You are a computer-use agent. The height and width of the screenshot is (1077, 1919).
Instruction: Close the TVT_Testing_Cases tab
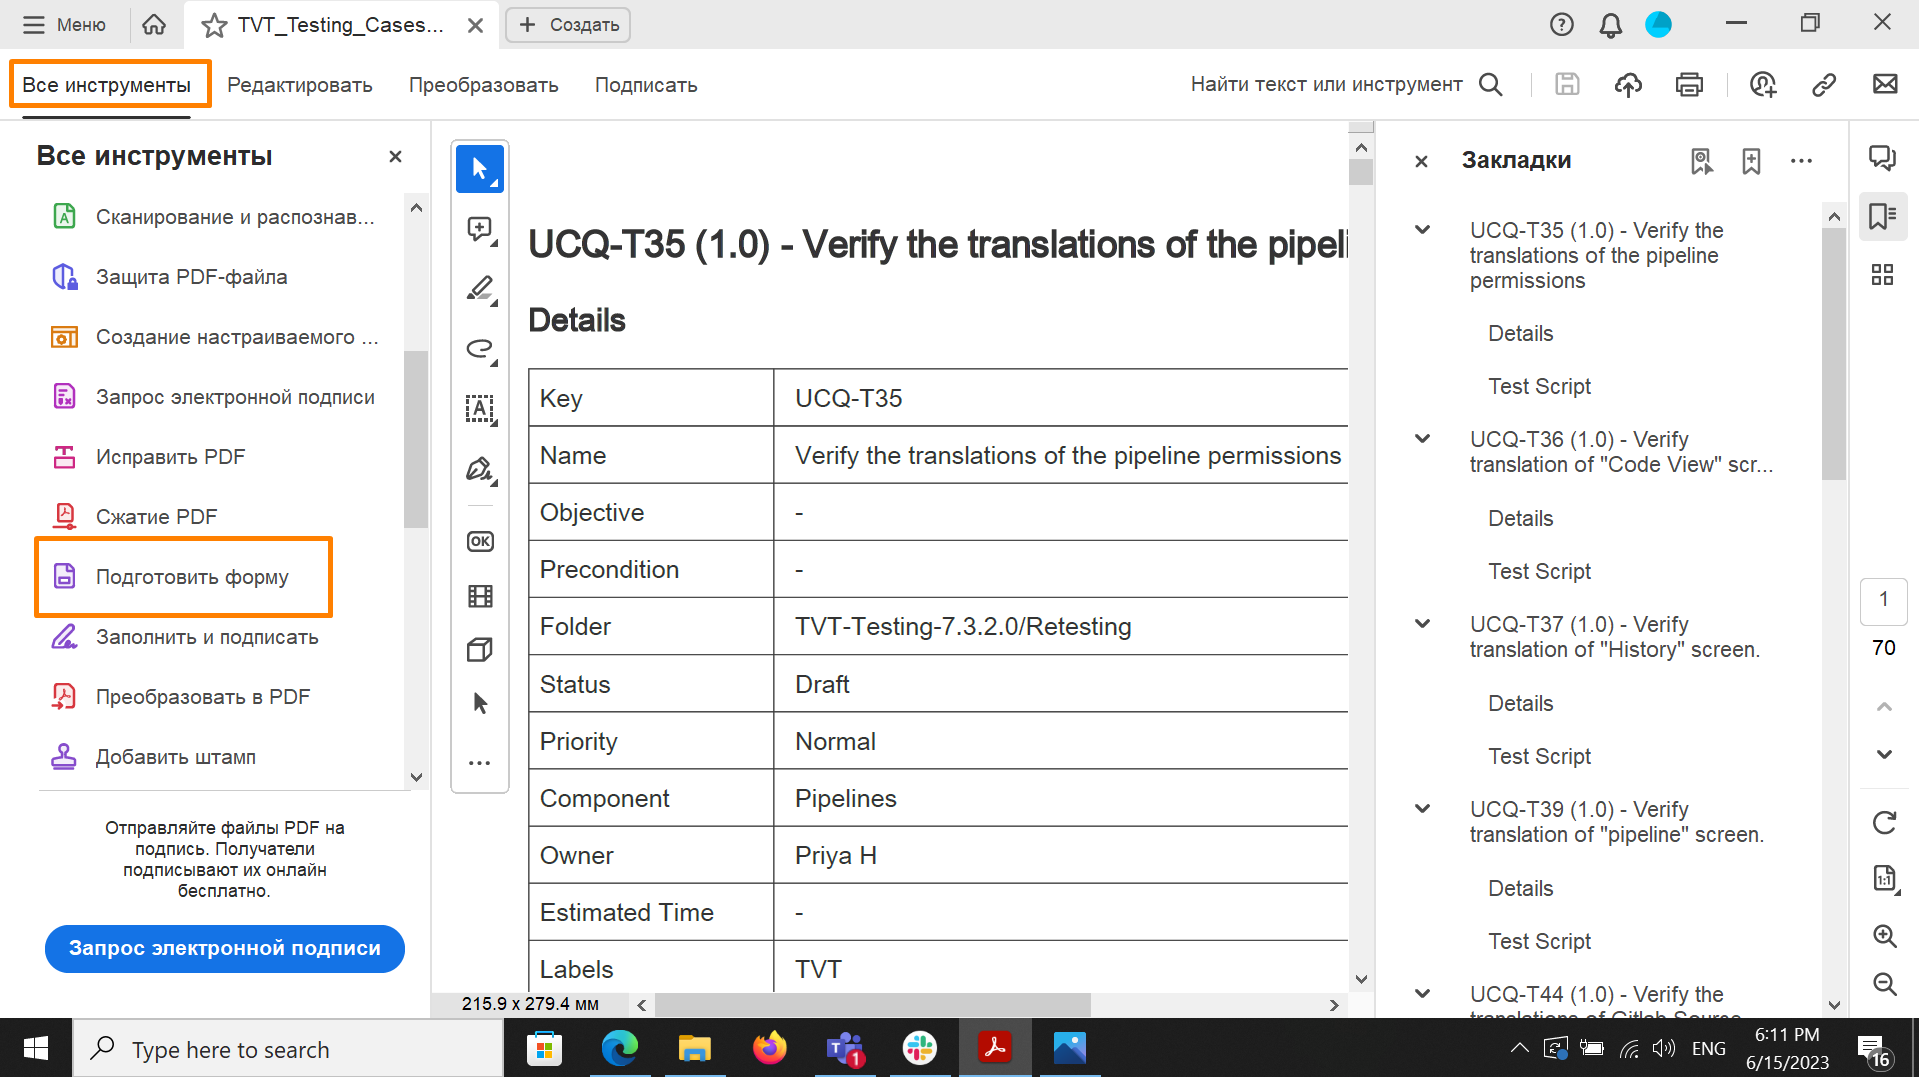pos(476,25)
